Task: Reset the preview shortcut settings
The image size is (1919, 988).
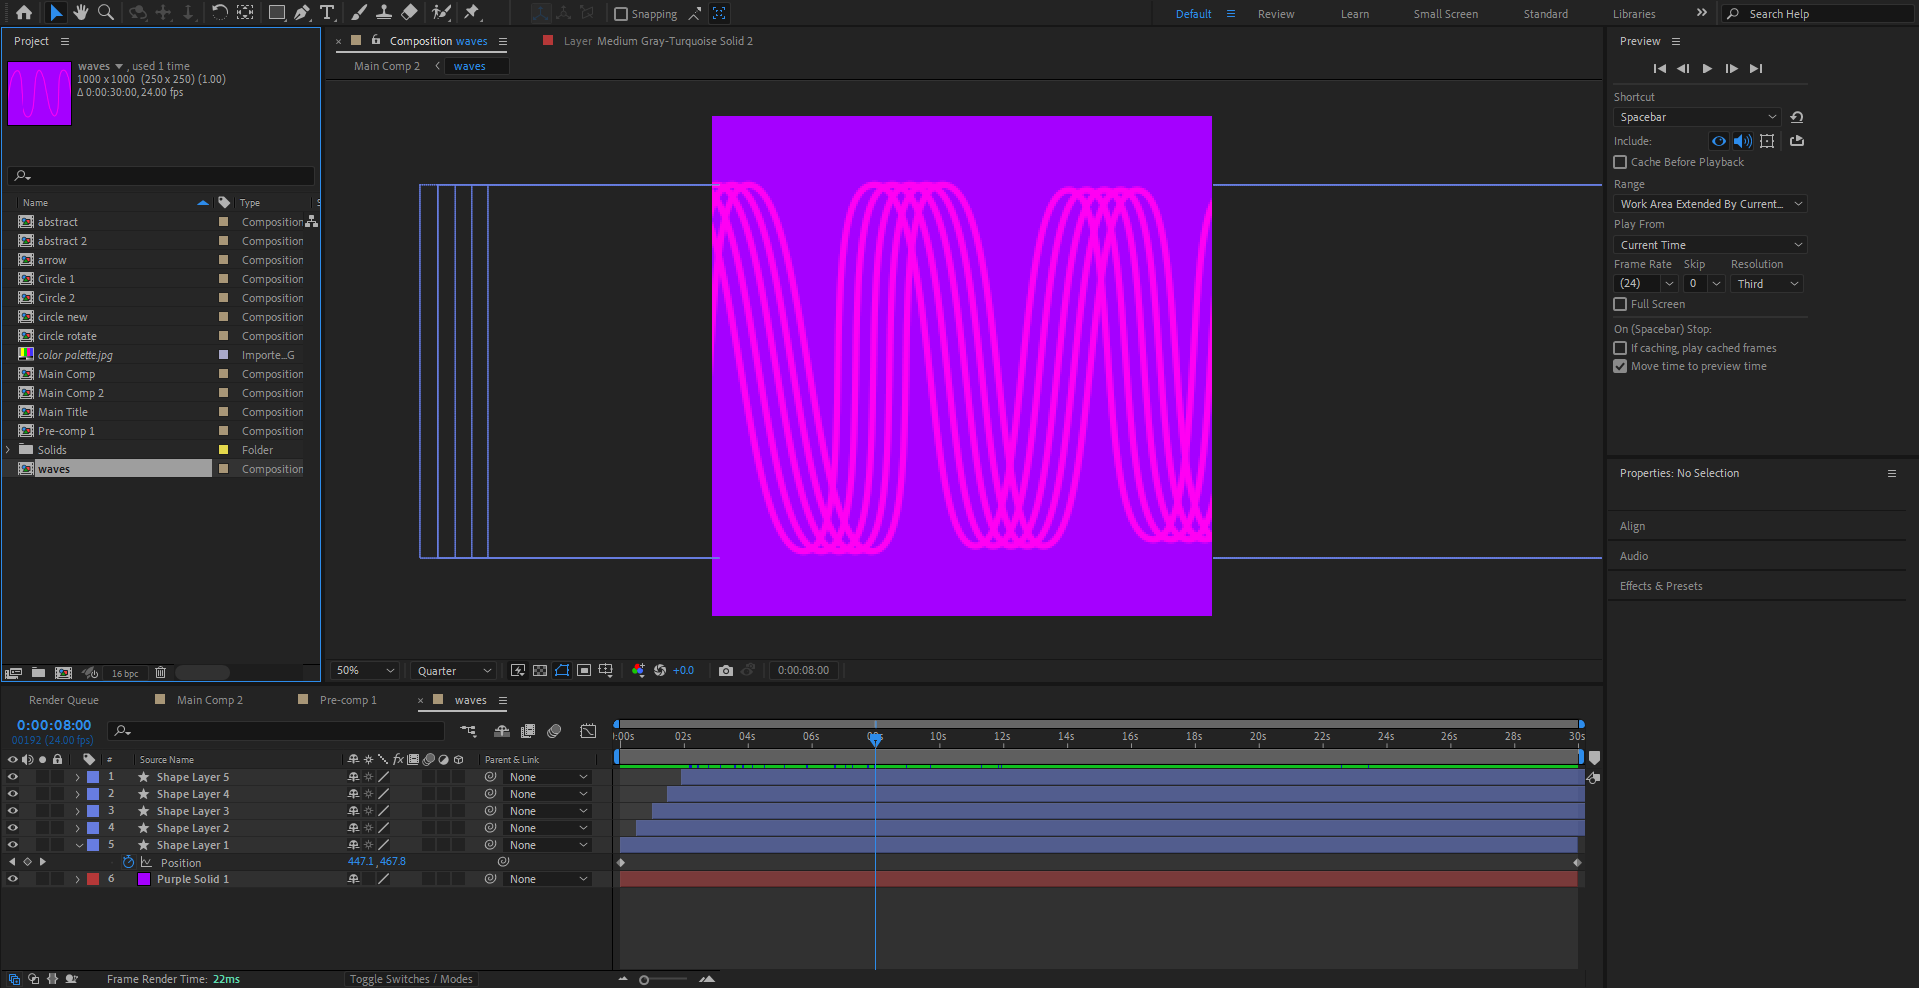Action: click(x=1797, y=117)
